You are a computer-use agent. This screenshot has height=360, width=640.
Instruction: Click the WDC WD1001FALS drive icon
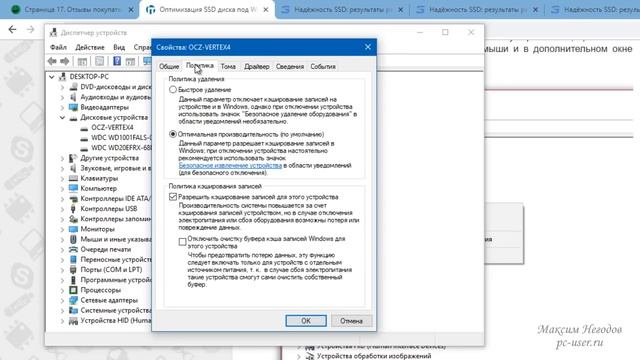coord(84,138)
